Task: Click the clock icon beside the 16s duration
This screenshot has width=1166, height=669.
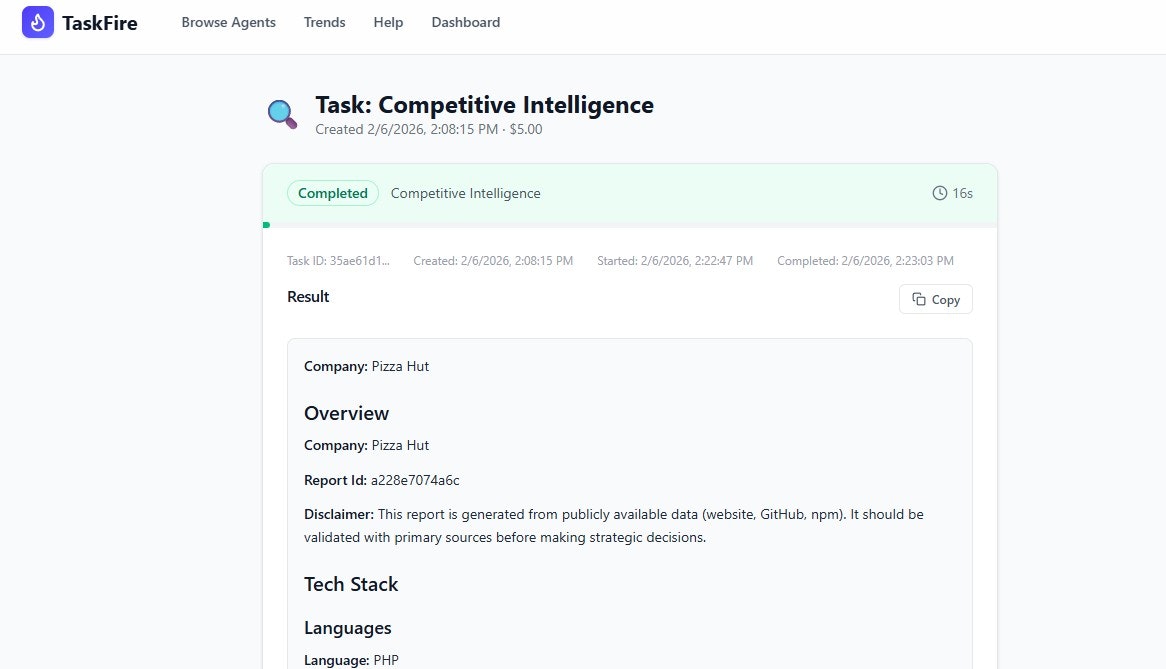Action: (x=938, y=193)
